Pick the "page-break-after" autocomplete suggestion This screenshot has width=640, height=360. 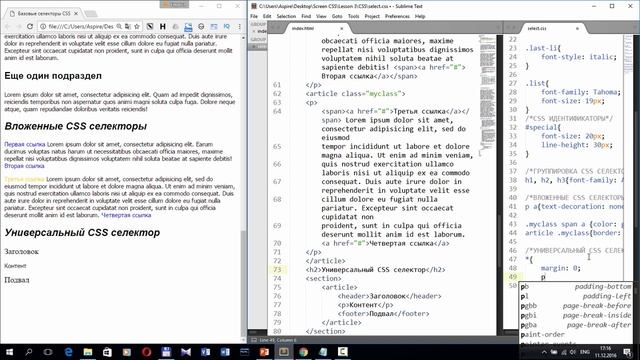[576, 325]
